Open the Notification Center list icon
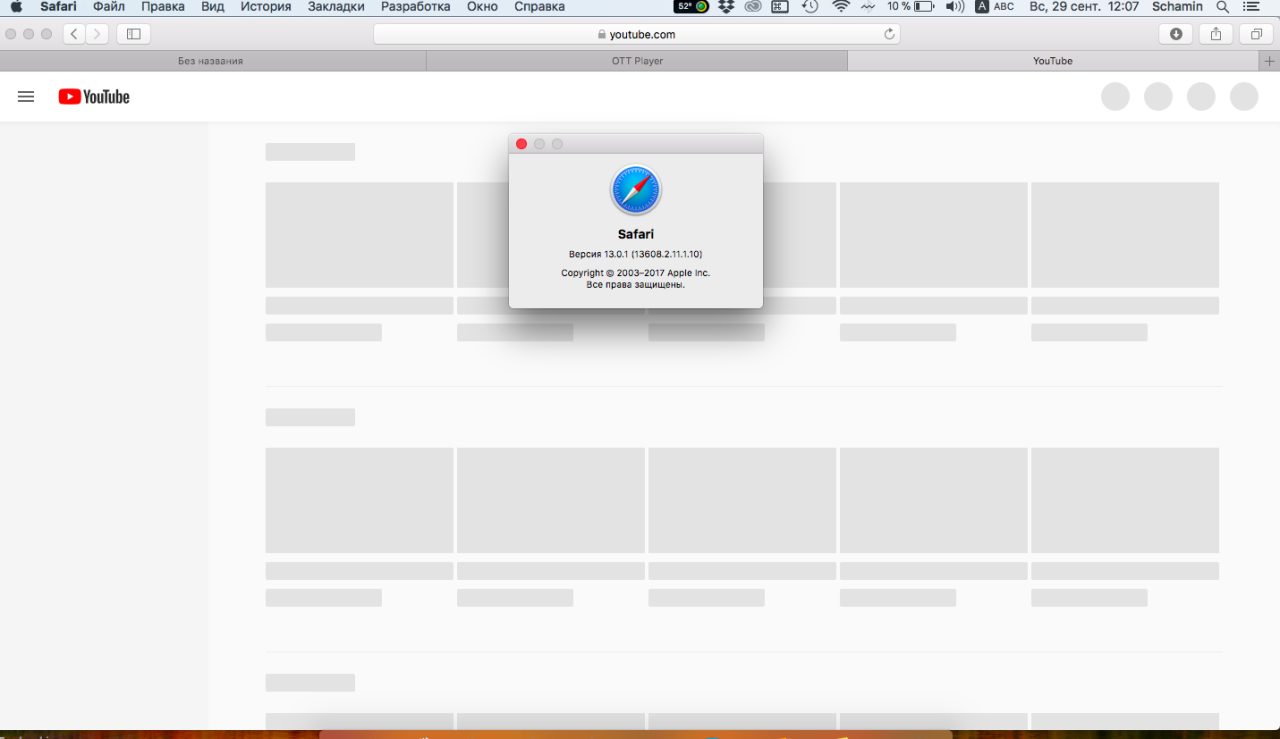The width and height of the screenshot is (1280, 739). (1251, 7)
